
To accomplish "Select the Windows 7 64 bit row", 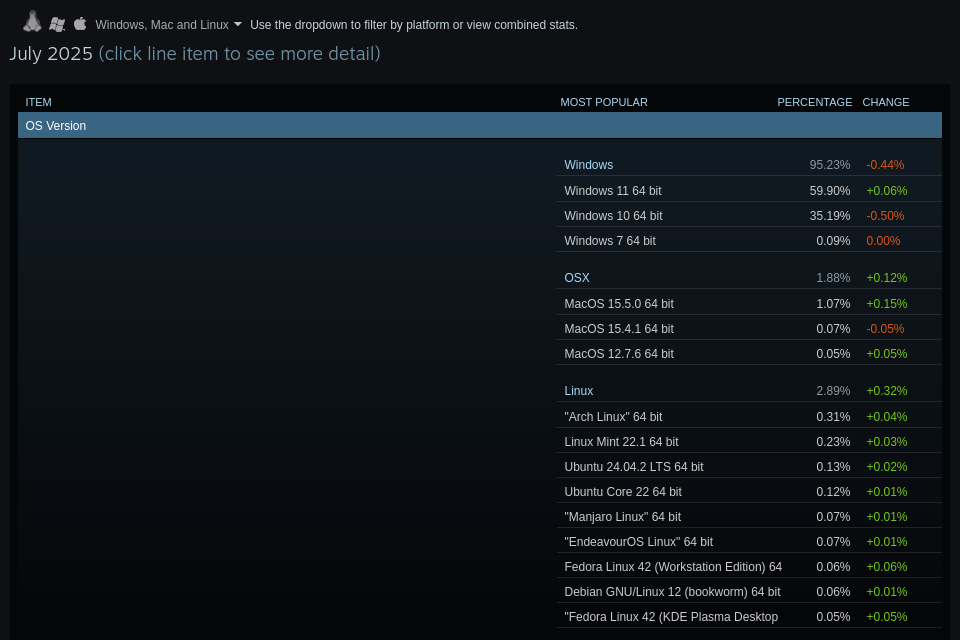I will coord(749,241).
